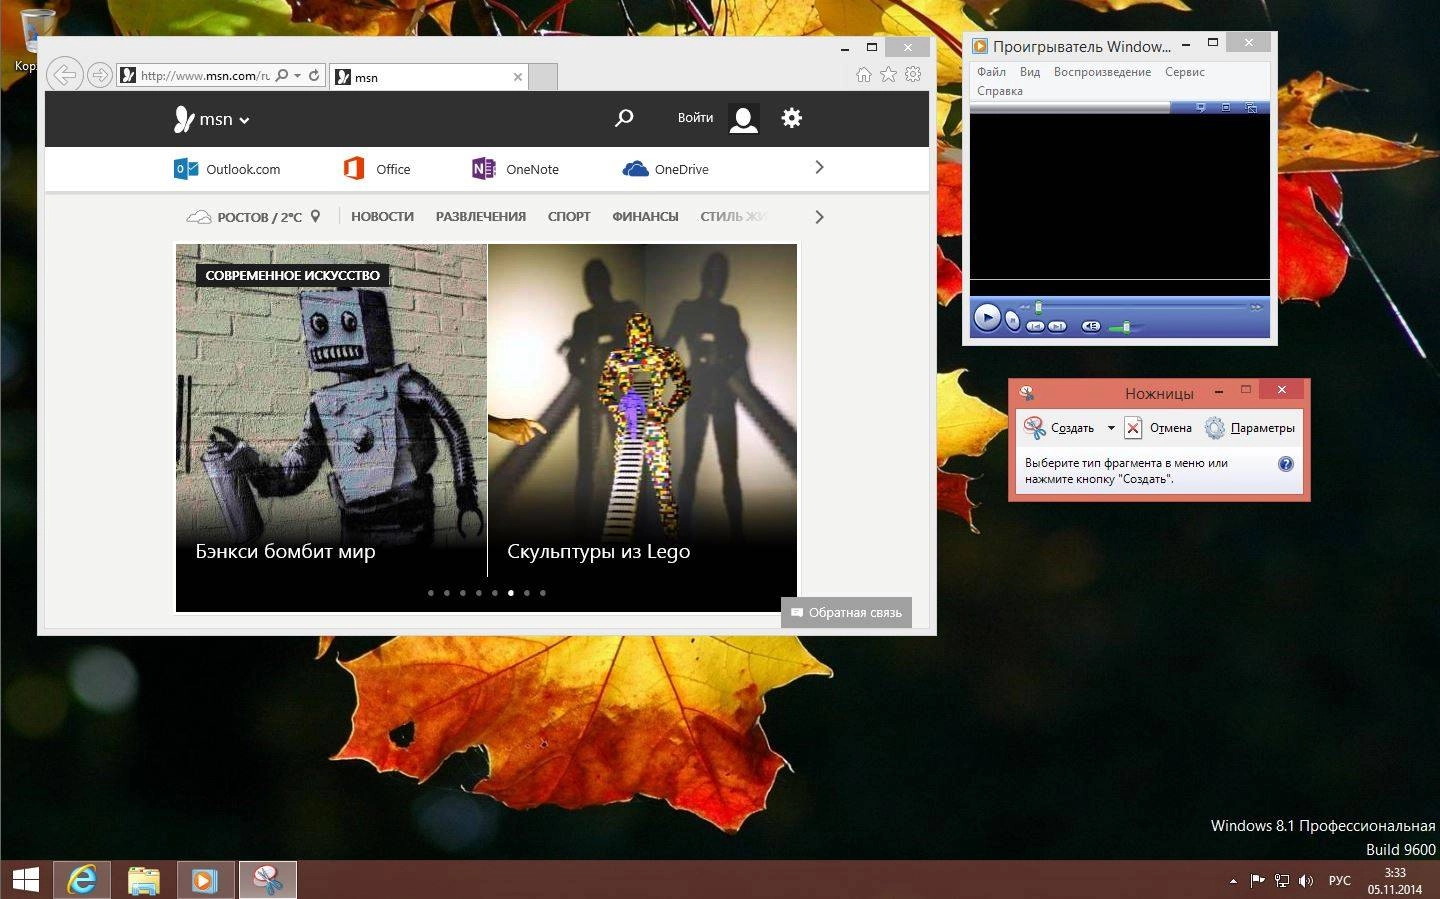1440x899 pixels.
Task: Open the Outlook.com link
Action: pyautogui.click(x=227, y=169)
